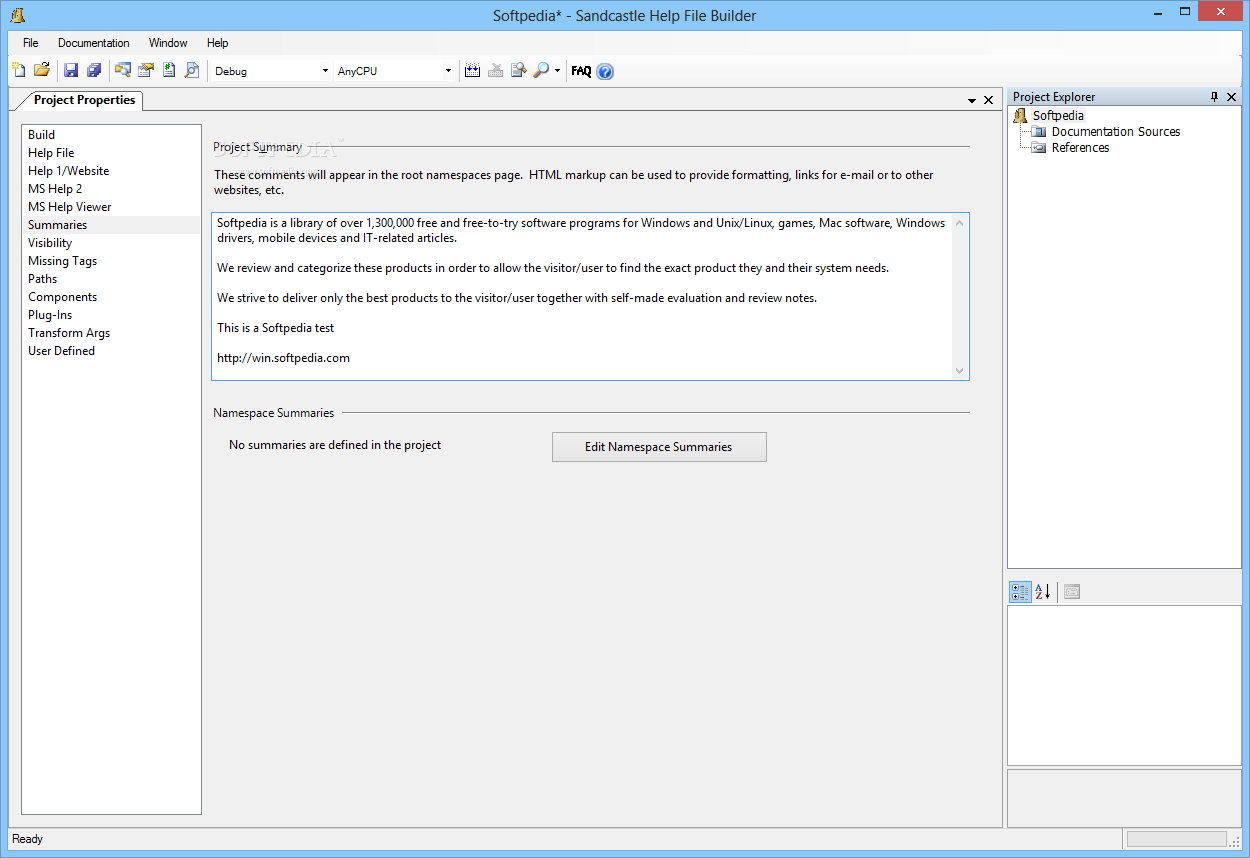The width and height of the screenshot is (1250, 858).
Task: Select the Paths category
Action: point(111,279)
